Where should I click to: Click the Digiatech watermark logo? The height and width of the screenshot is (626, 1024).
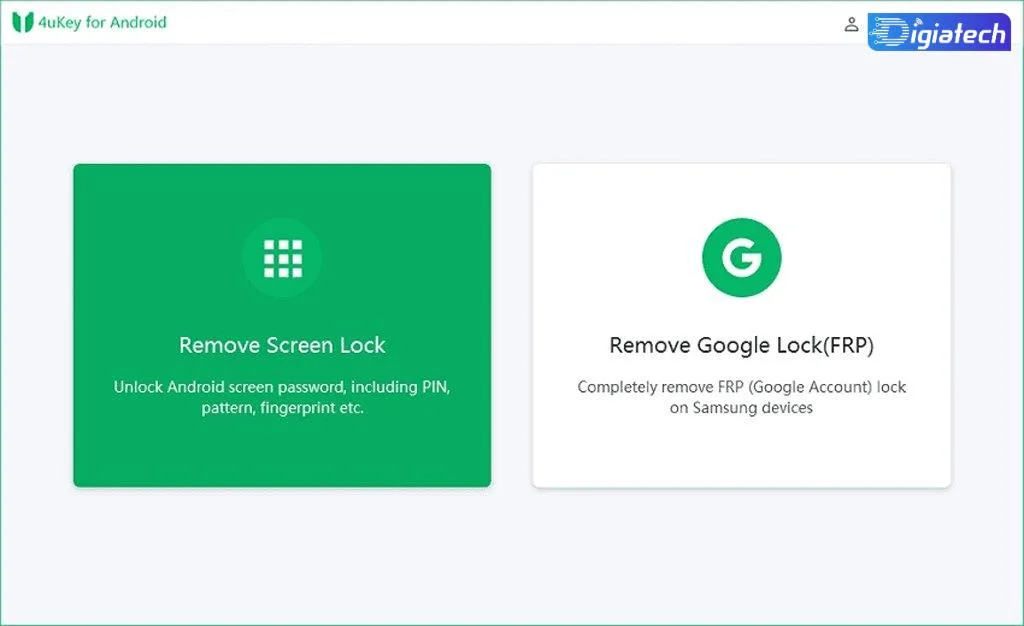tap(939, 32)
